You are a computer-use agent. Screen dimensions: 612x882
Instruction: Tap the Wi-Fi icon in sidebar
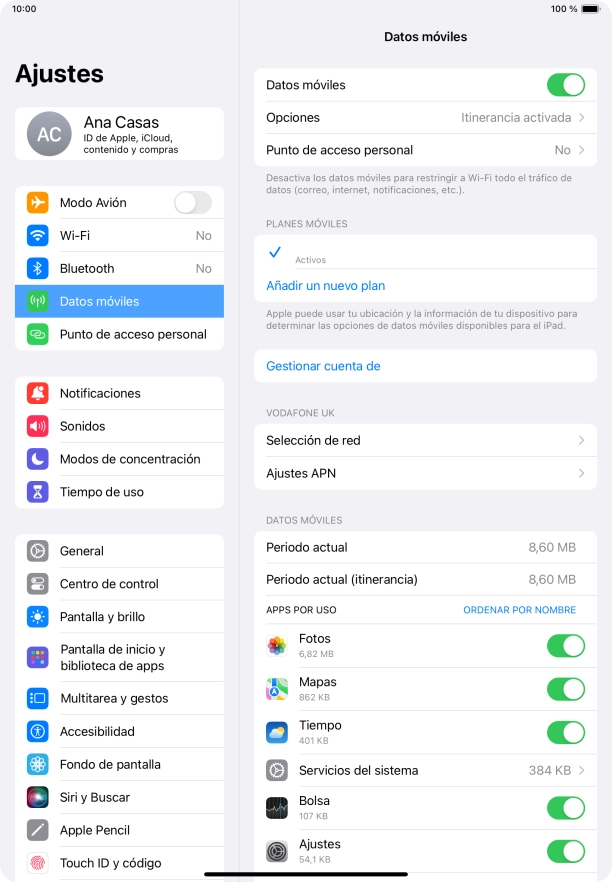tap(38, 235)
